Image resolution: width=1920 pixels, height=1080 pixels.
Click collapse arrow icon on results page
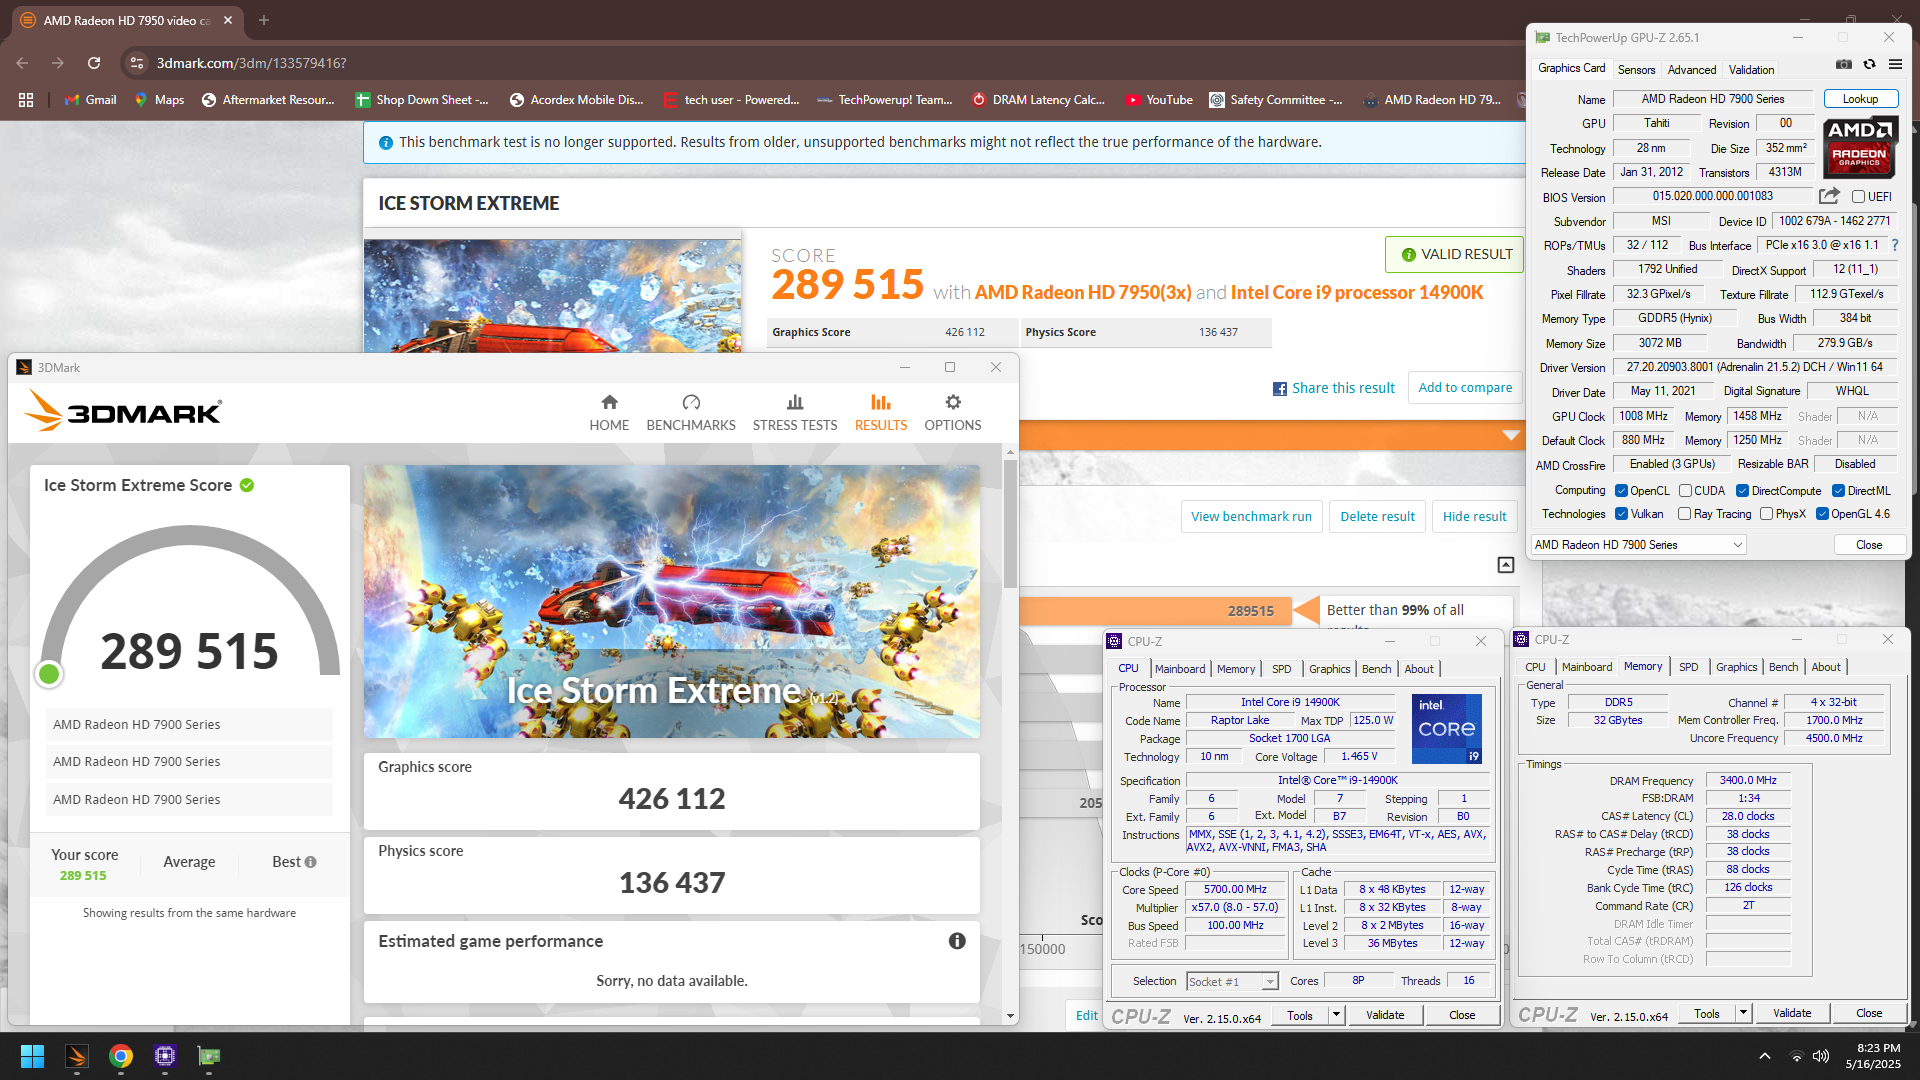(x=1505, y=565)
